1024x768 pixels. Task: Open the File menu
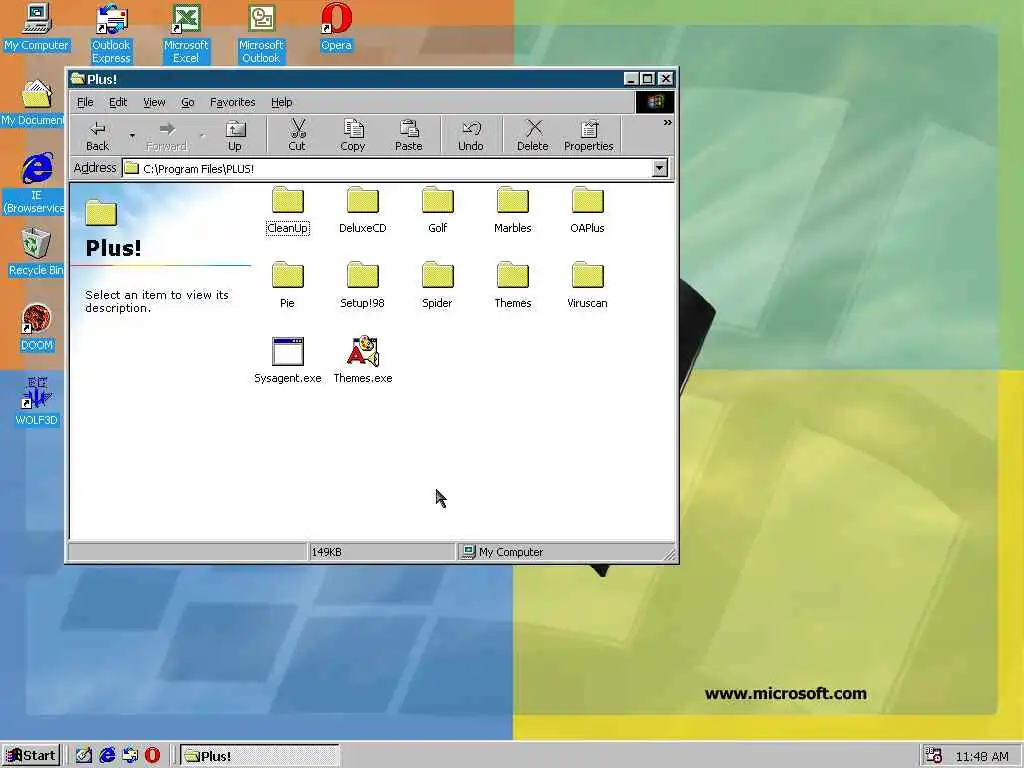coord(85,102)
